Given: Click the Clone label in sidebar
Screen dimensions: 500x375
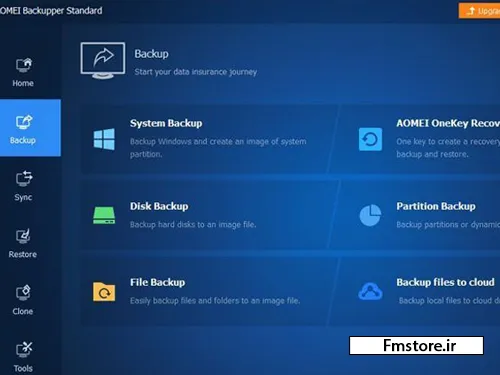Looking at the screenshot, I should (23, 311).
